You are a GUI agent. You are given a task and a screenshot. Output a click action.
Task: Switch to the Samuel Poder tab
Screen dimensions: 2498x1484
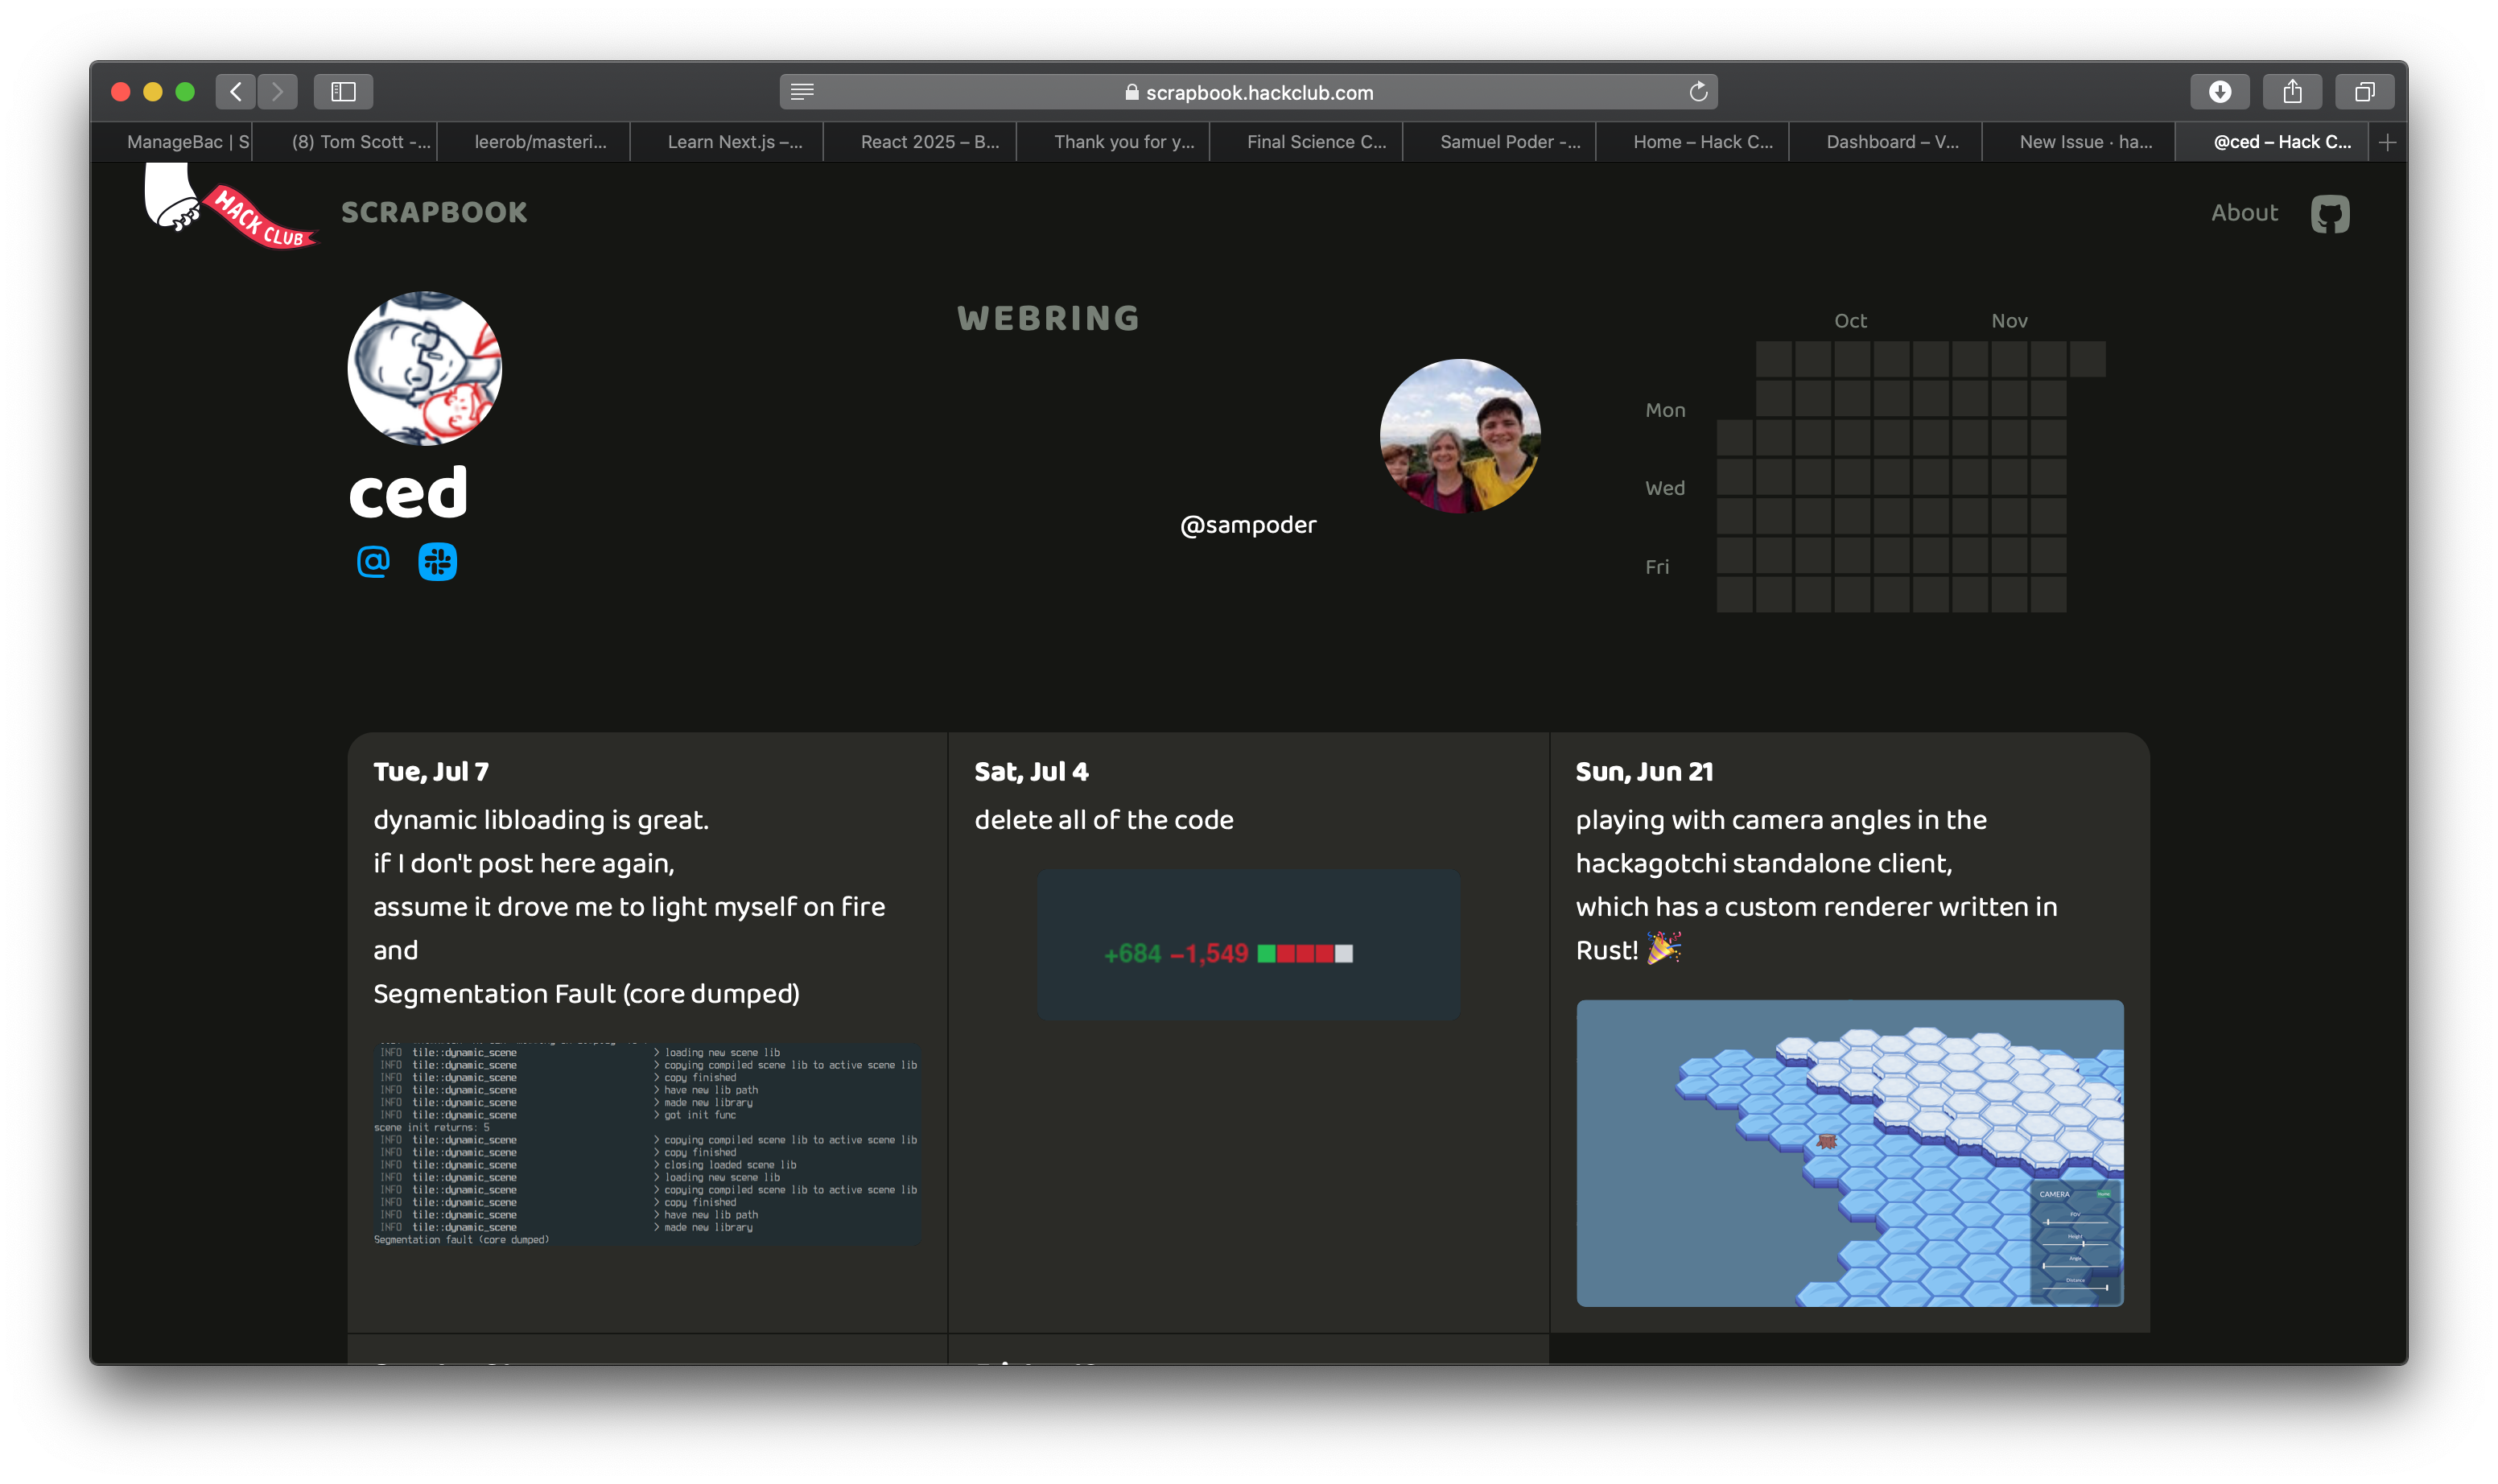(x=1509, y=142)
